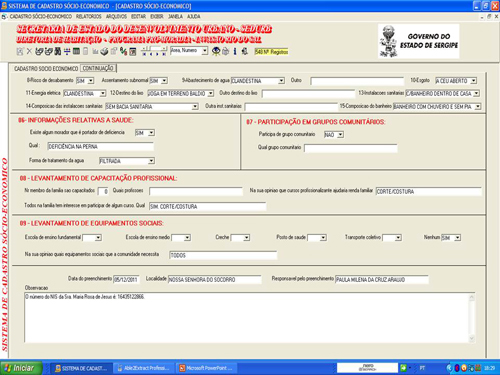
Task: Expand the Participa de grupo comunitario dropdown
Action: (340, 135)
